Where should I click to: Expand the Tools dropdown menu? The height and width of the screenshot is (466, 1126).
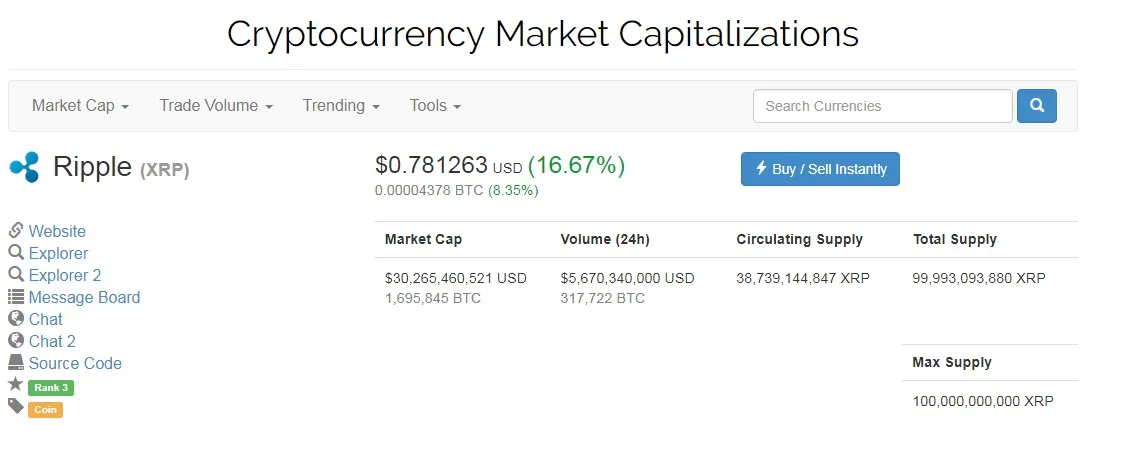[435, 106]
